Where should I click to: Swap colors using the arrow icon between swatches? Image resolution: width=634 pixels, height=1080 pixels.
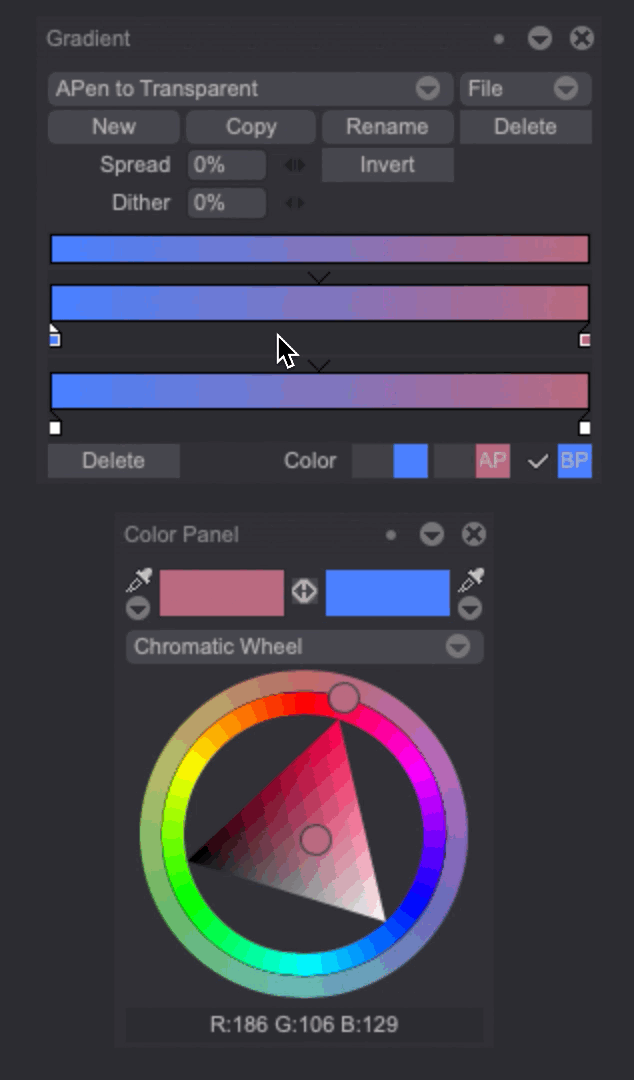pyautogui.click(x=305, y=592)
